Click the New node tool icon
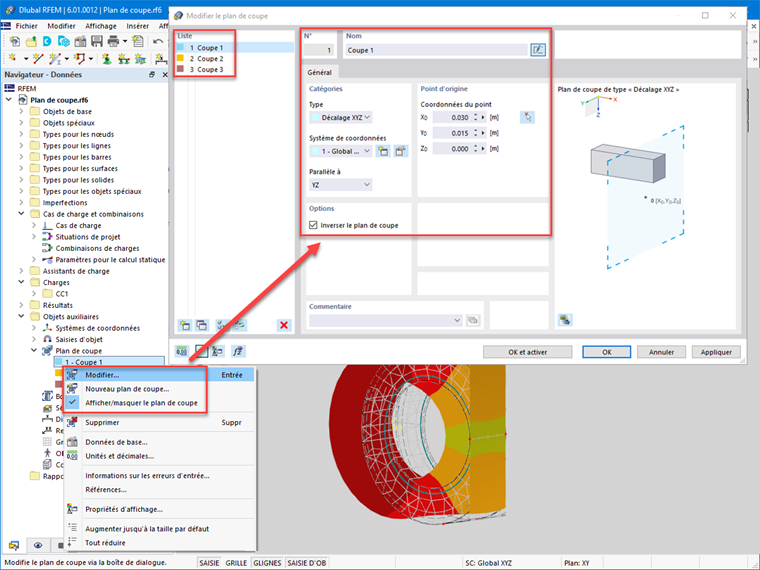760x570 pixels. click(14, 59)
